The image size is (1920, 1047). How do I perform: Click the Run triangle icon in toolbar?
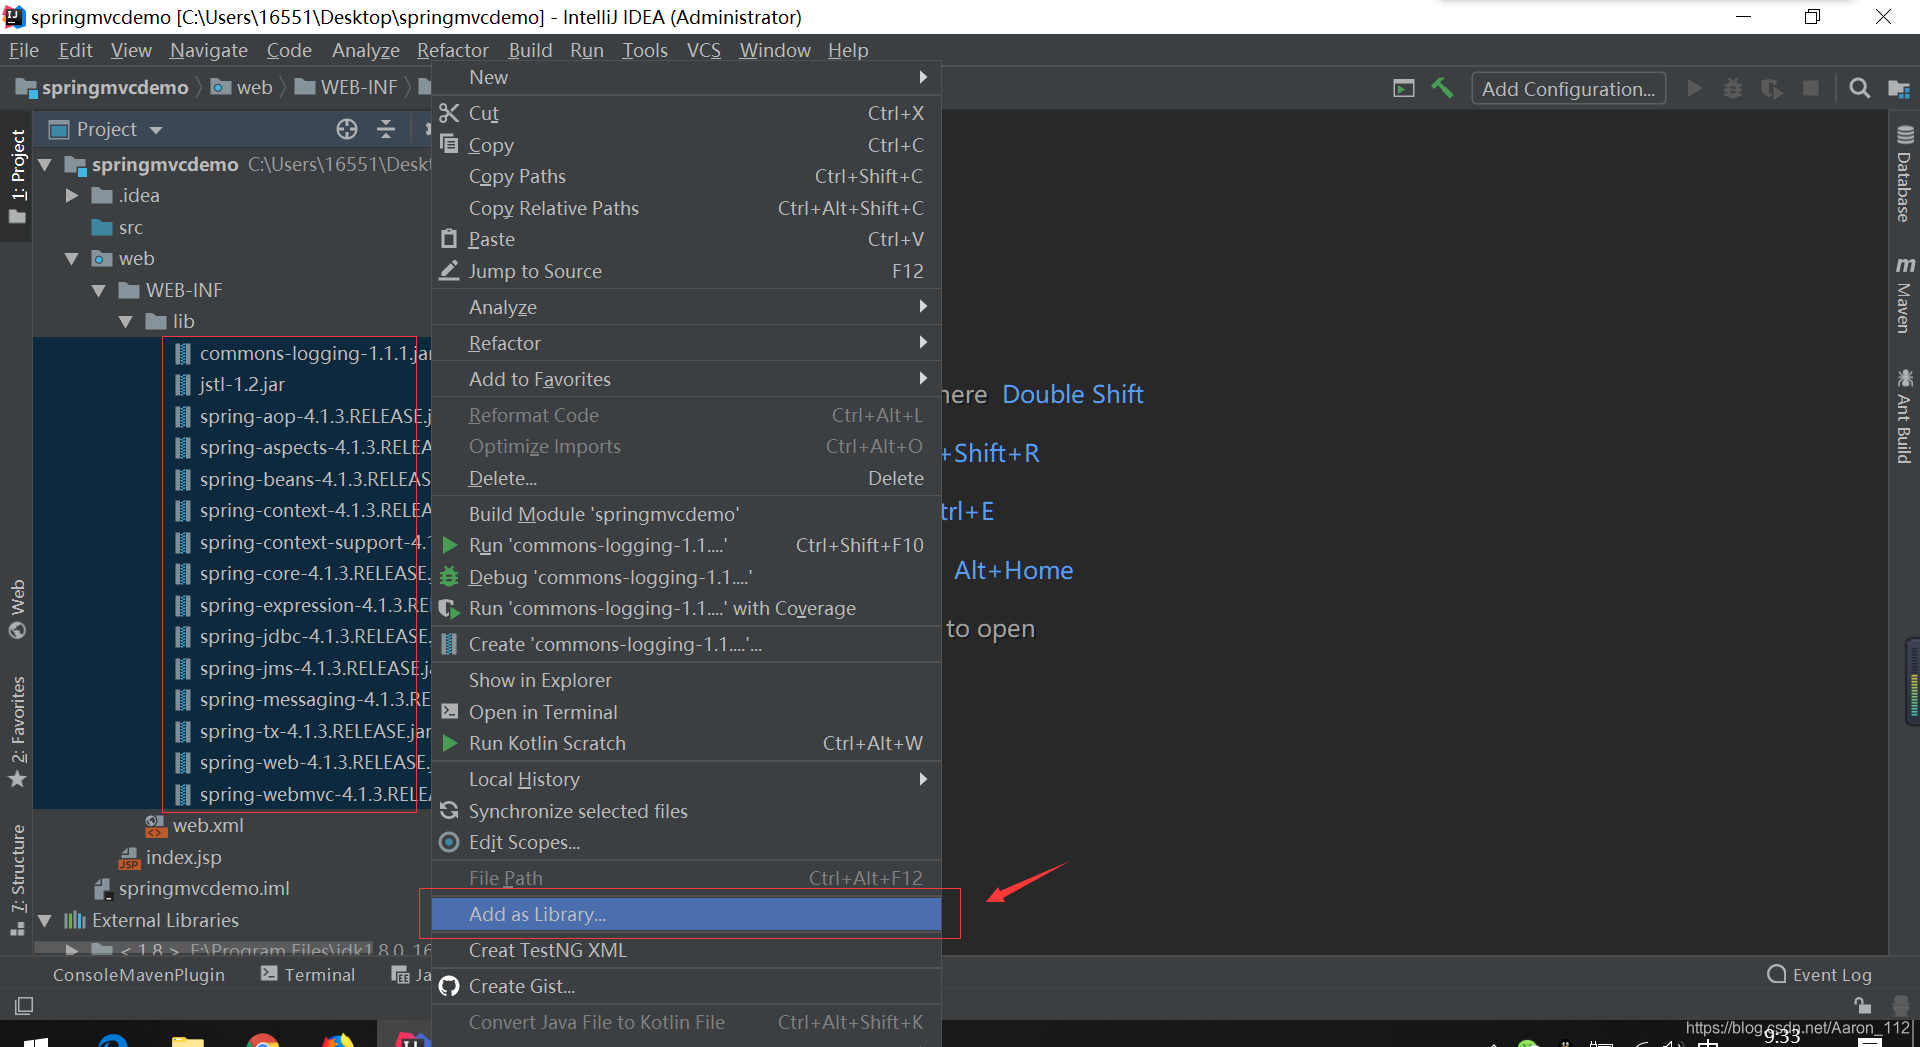tap(1694, 88)
